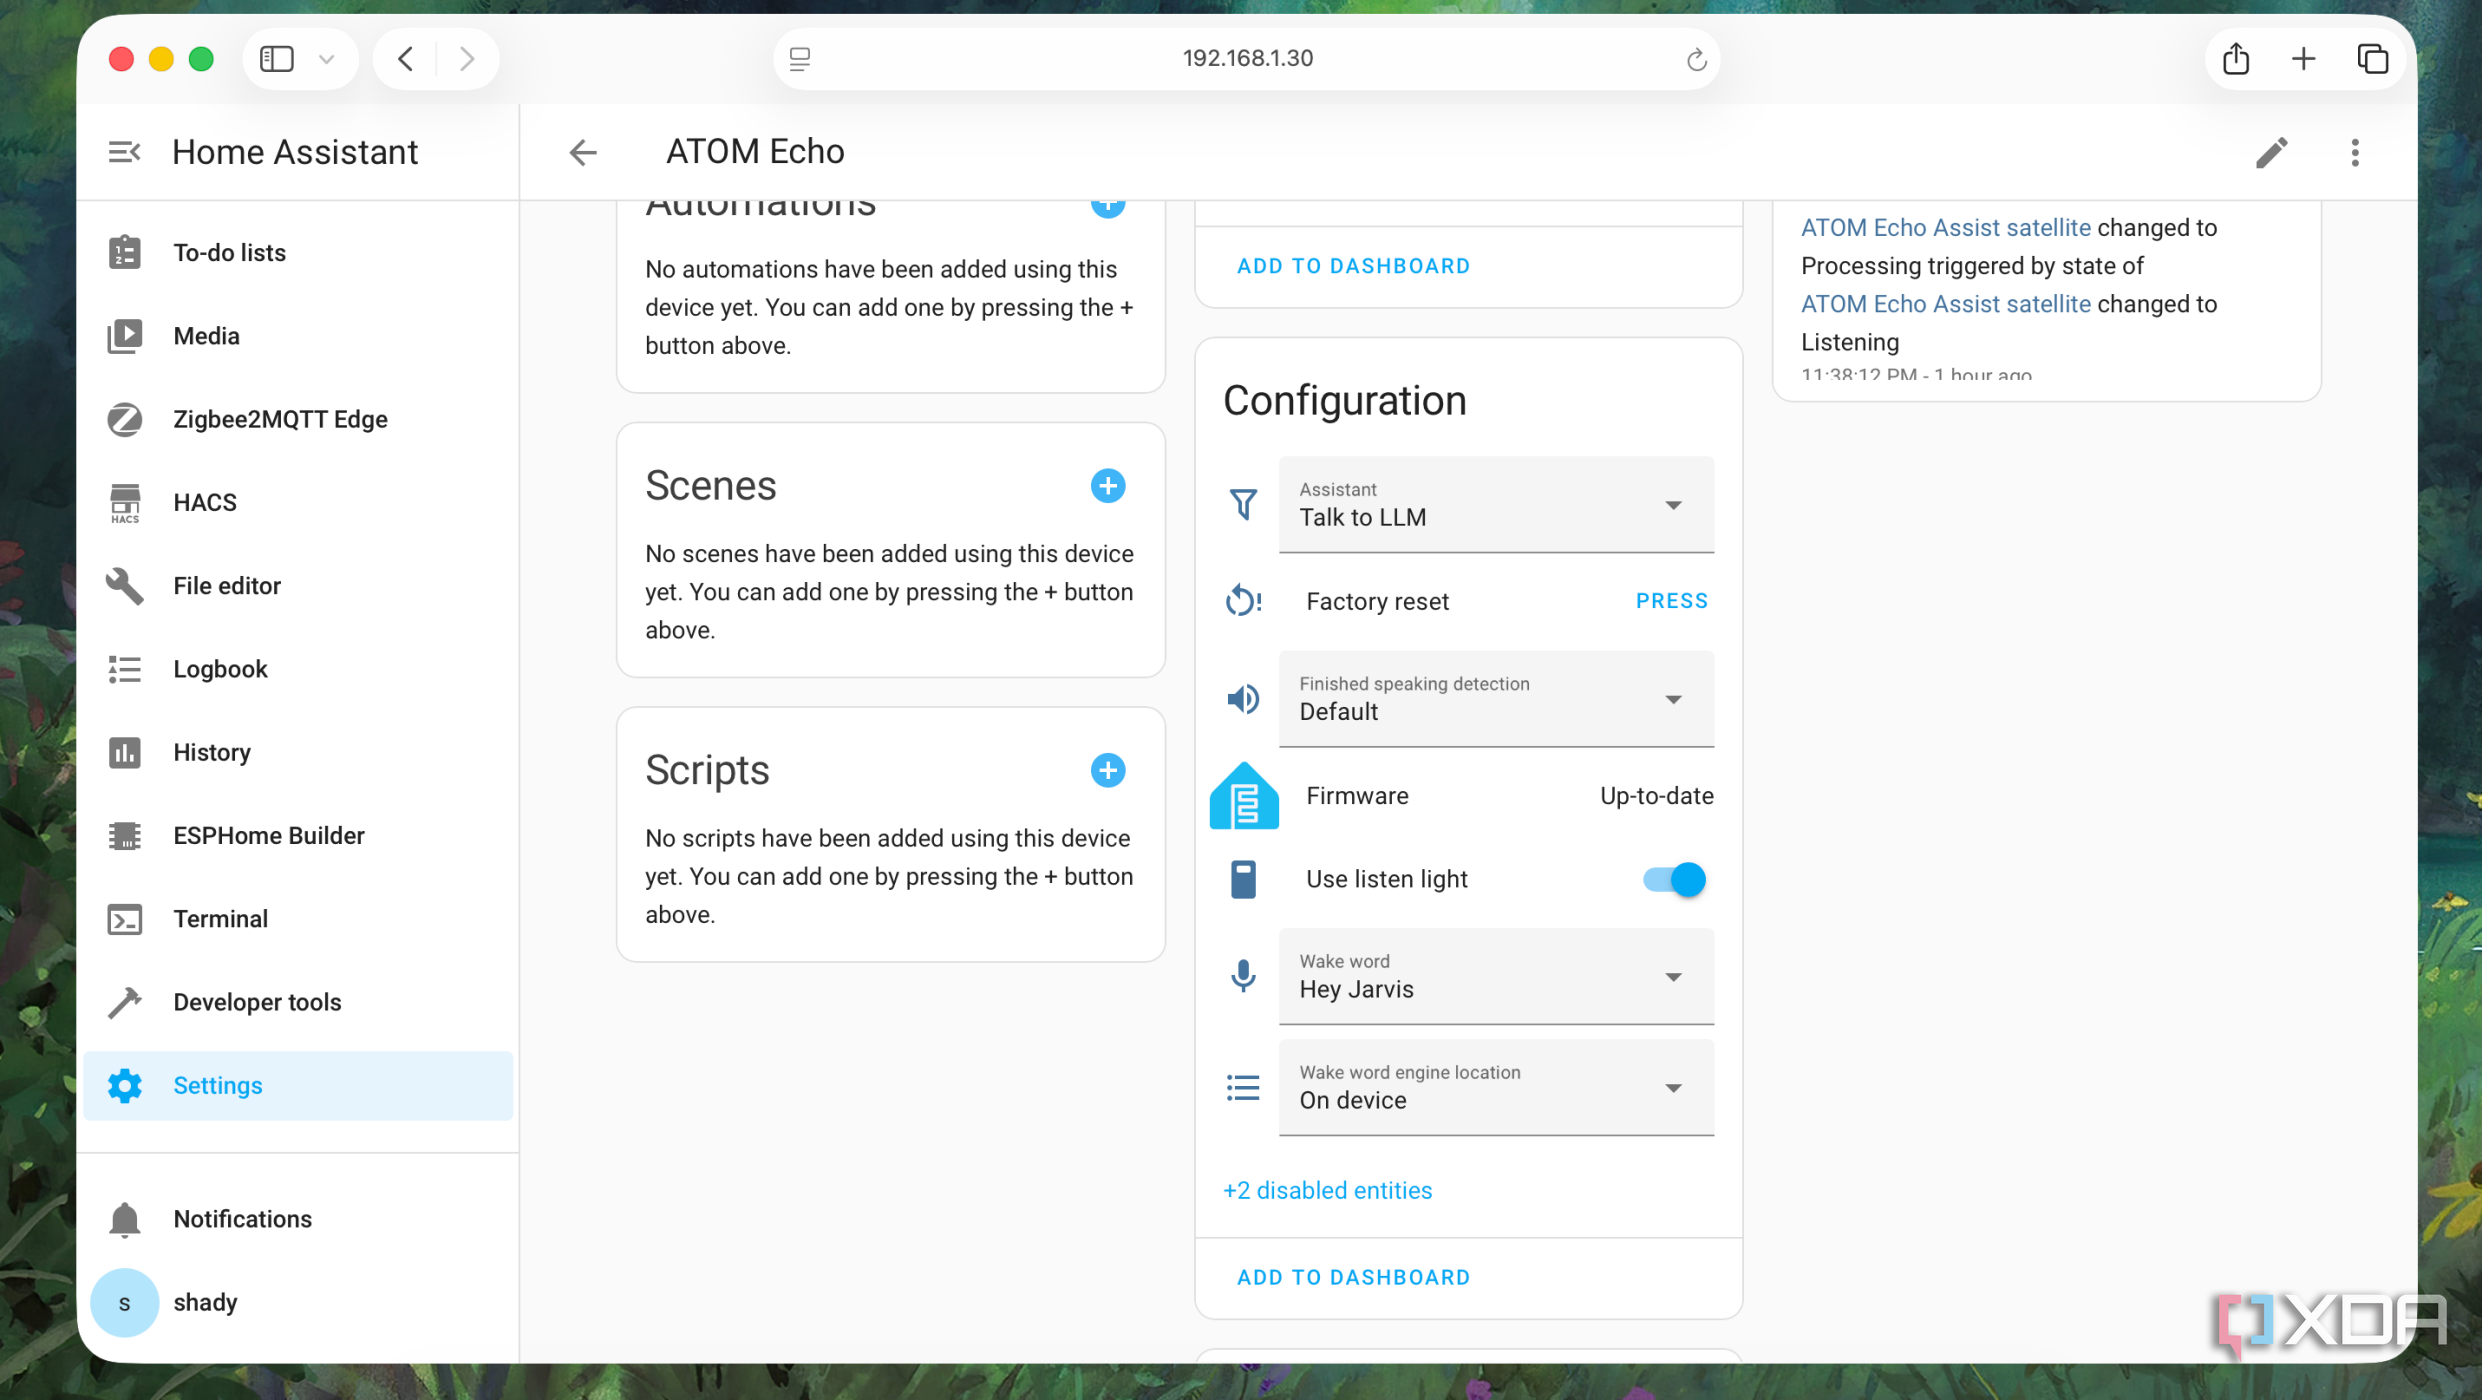This screenshot has width=2482, height=1400.
Task: Click the Firmware ESPHome icon
Action: point(1243,796)
